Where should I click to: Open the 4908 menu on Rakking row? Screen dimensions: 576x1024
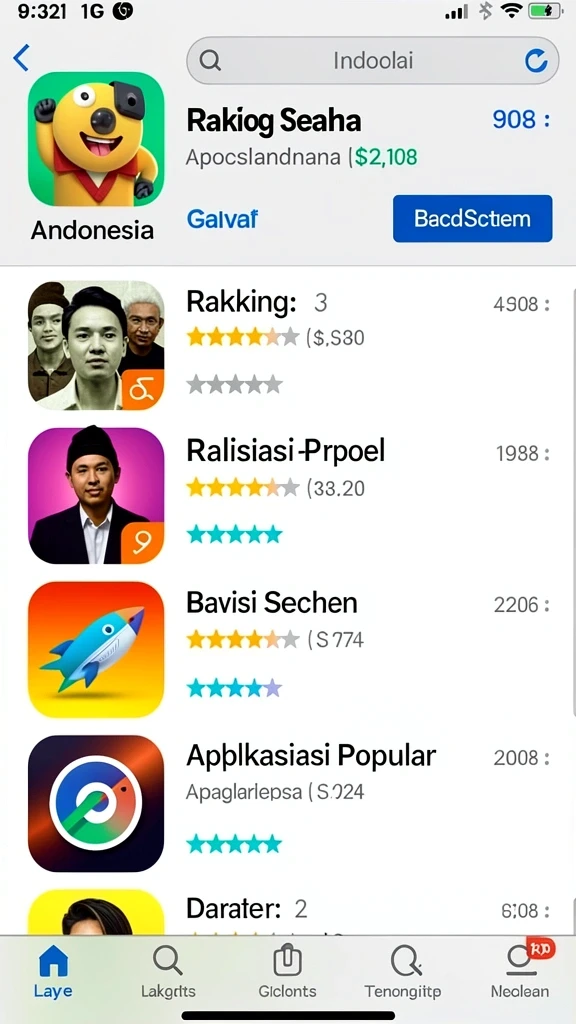click(x=521, y=304)
